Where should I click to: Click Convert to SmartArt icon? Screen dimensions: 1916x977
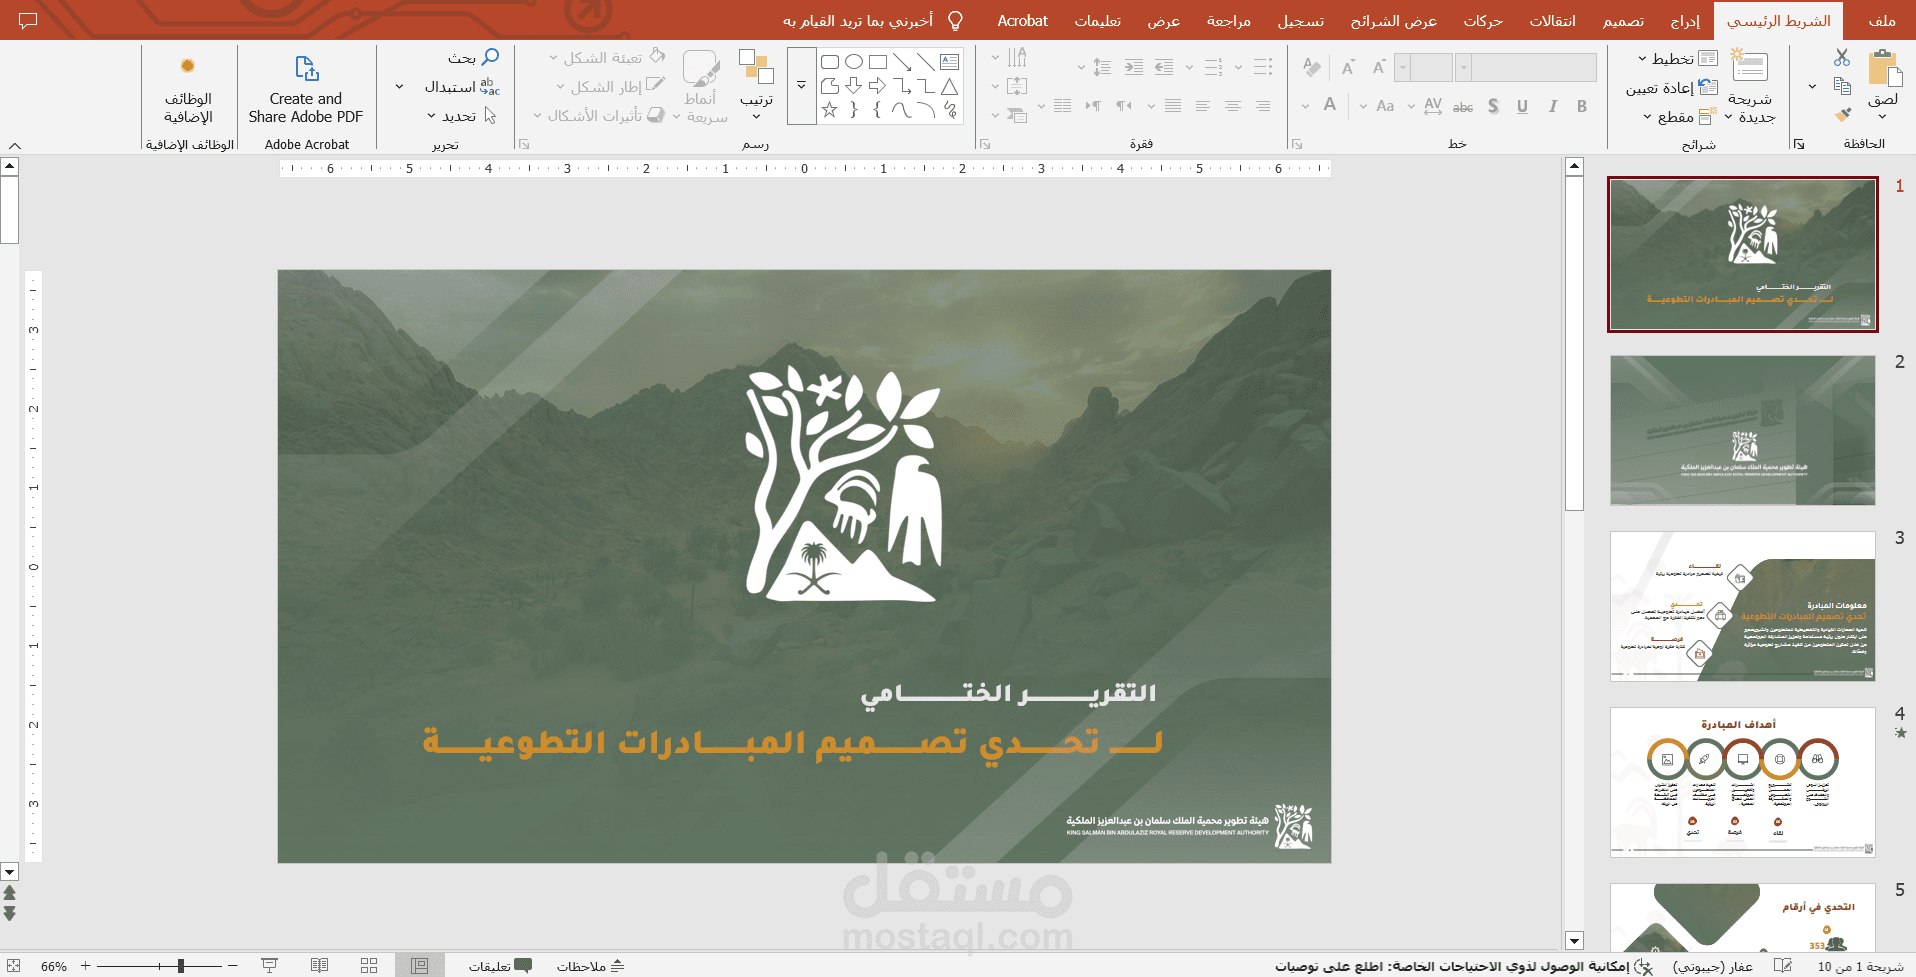click(1017, 115)
